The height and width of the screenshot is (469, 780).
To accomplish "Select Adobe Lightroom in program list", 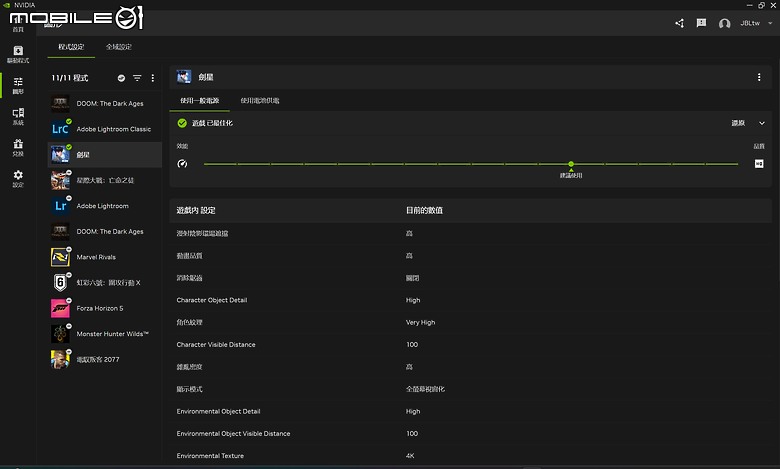I will pyautogui.click(x=104, y=206).
